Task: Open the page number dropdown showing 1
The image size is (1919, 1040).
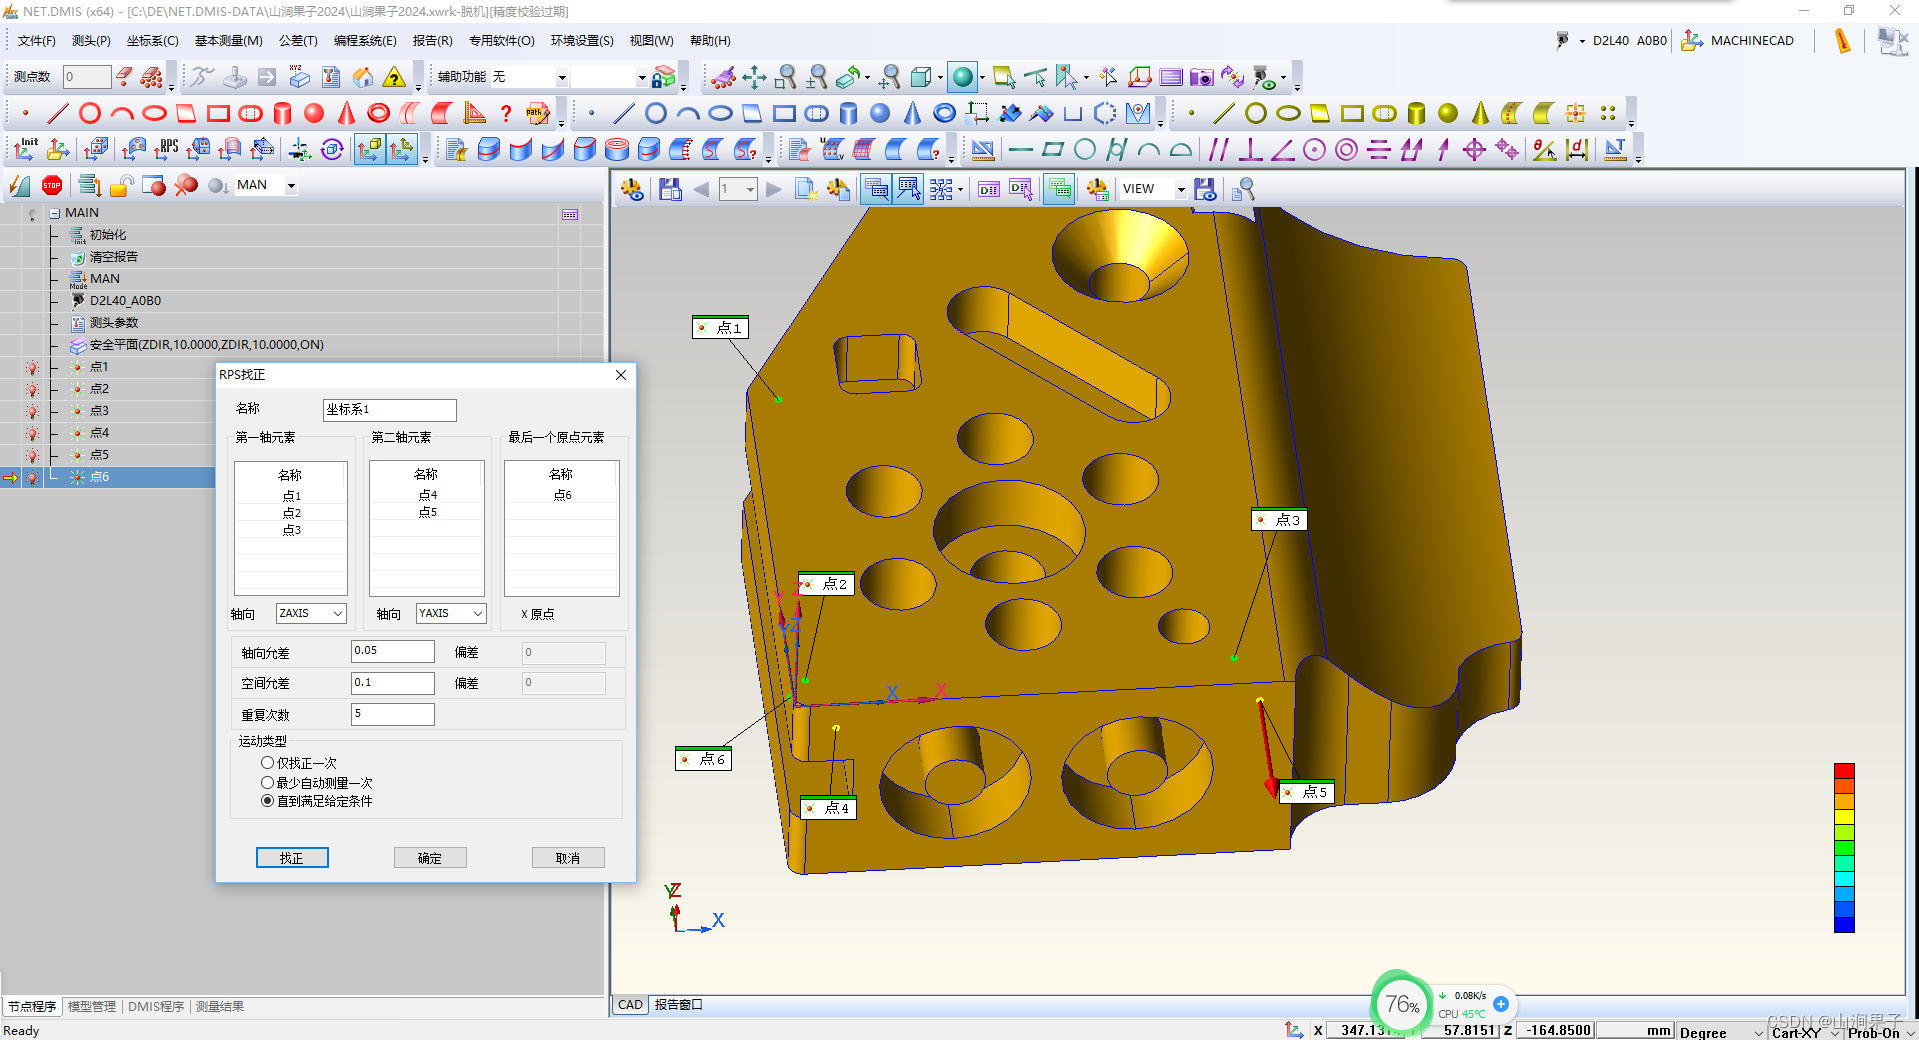Action: pos(750,189)
